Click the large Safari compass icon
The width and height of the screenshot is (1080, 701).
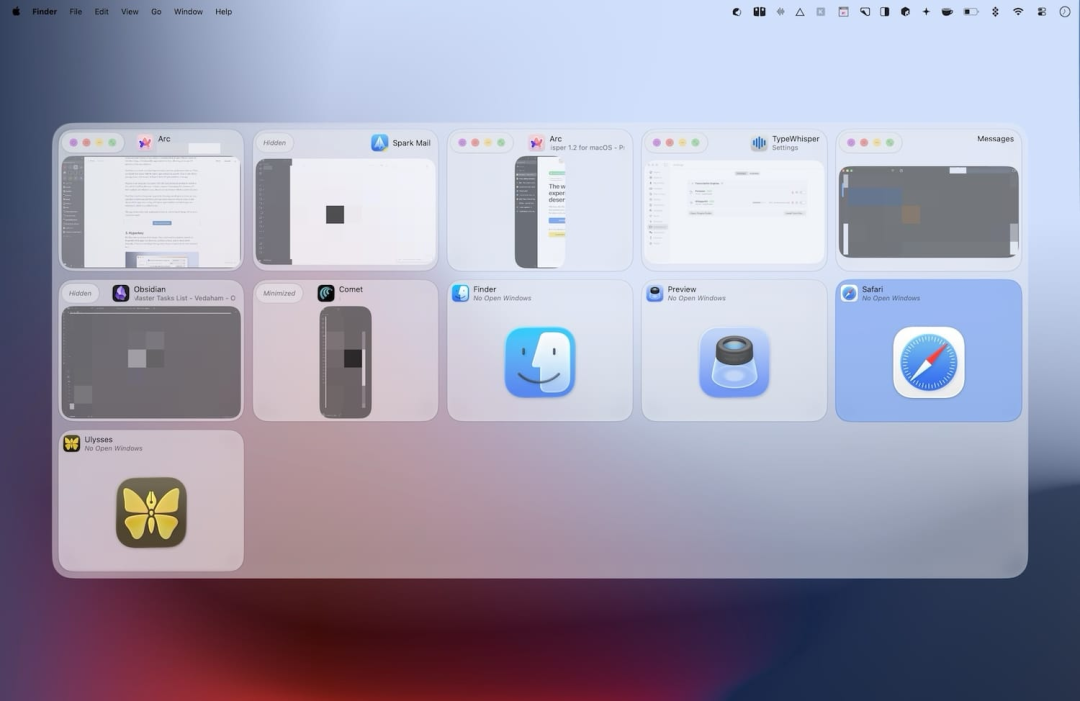(928, 362)
